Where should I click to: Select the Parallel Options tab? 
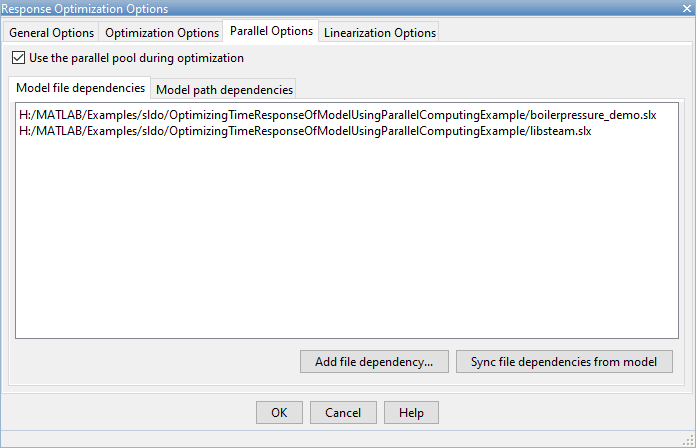coord(270,31)
